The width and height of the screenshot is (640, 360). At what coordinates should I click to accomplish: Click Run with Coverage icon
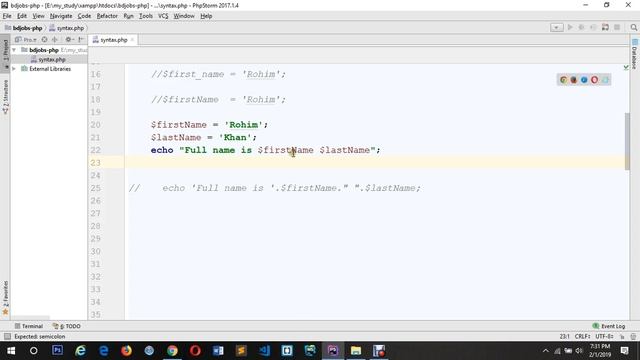pos(593,27)
